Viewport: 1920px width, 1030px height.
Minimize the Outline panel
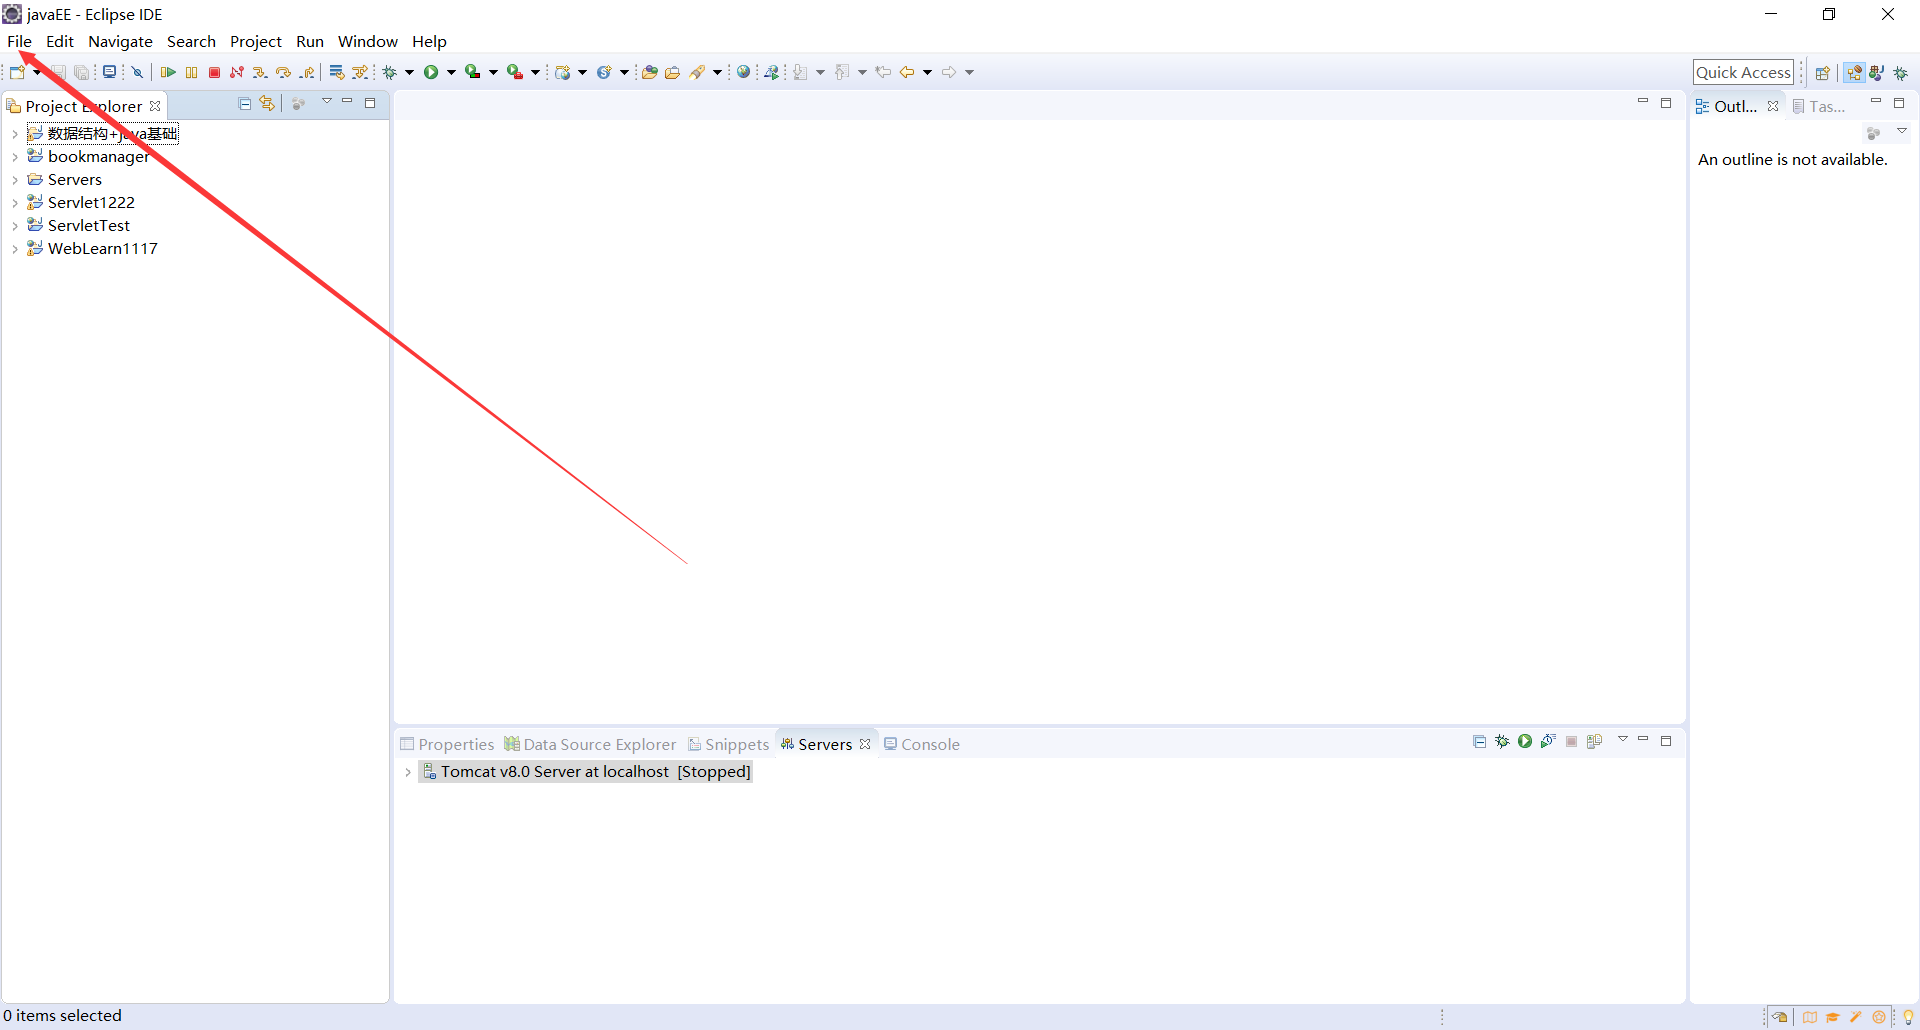pos(1876,102)
